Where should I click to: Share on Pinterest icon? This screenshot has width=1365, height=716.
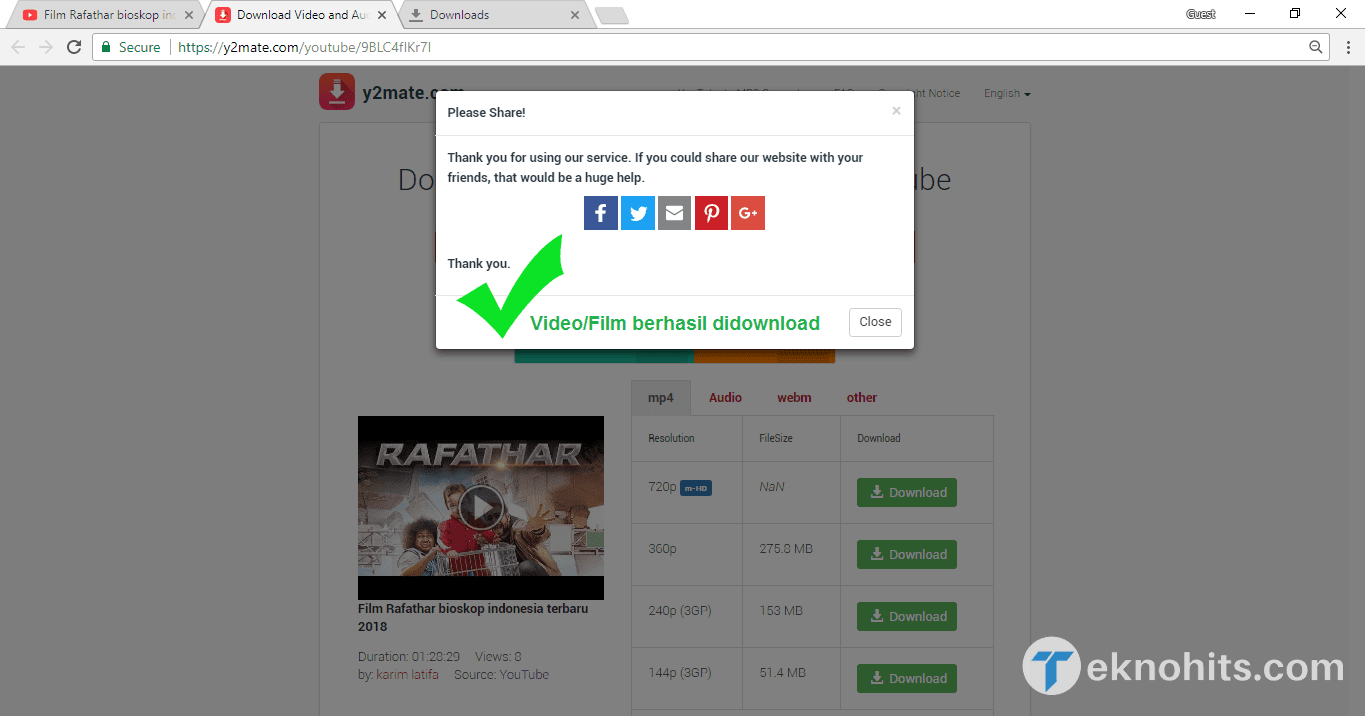pos(711,213)
